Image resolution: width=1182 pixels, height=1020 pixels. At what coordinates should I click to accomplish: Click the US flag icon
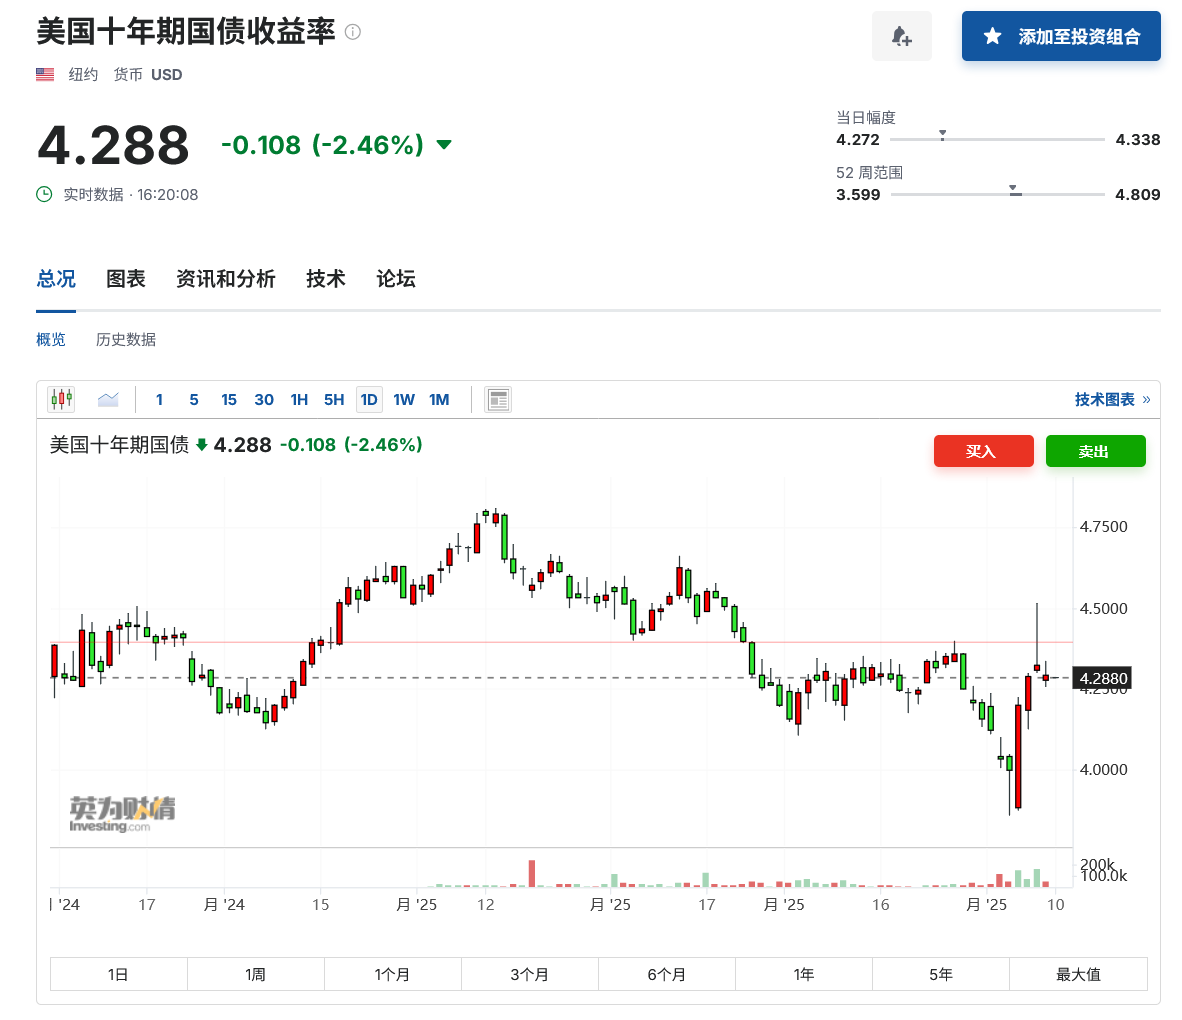click(45, 75)
